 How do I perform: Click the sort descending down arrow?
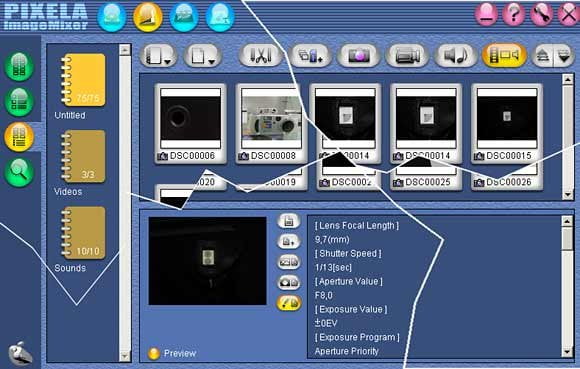point(564,56)
